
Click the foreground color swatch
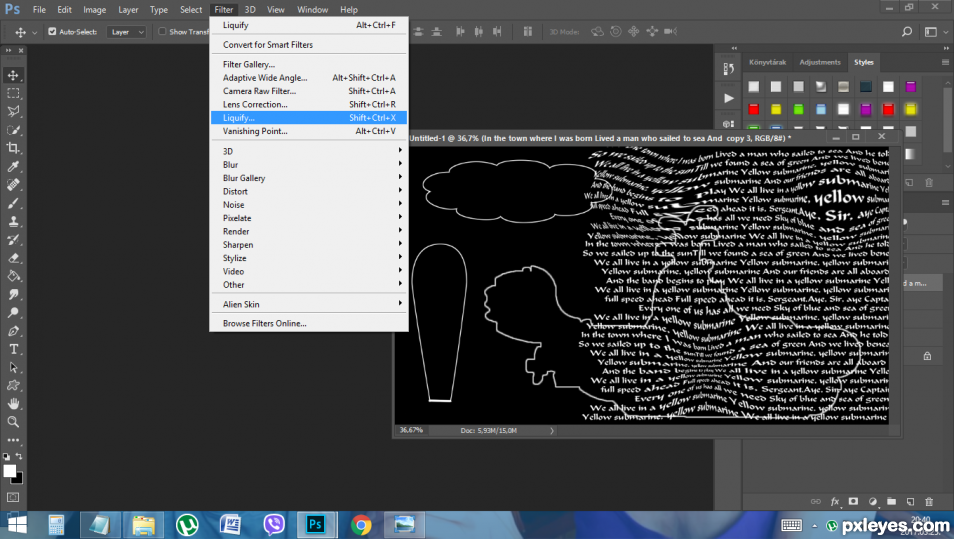pyautogui.click(x=9, y=471)
